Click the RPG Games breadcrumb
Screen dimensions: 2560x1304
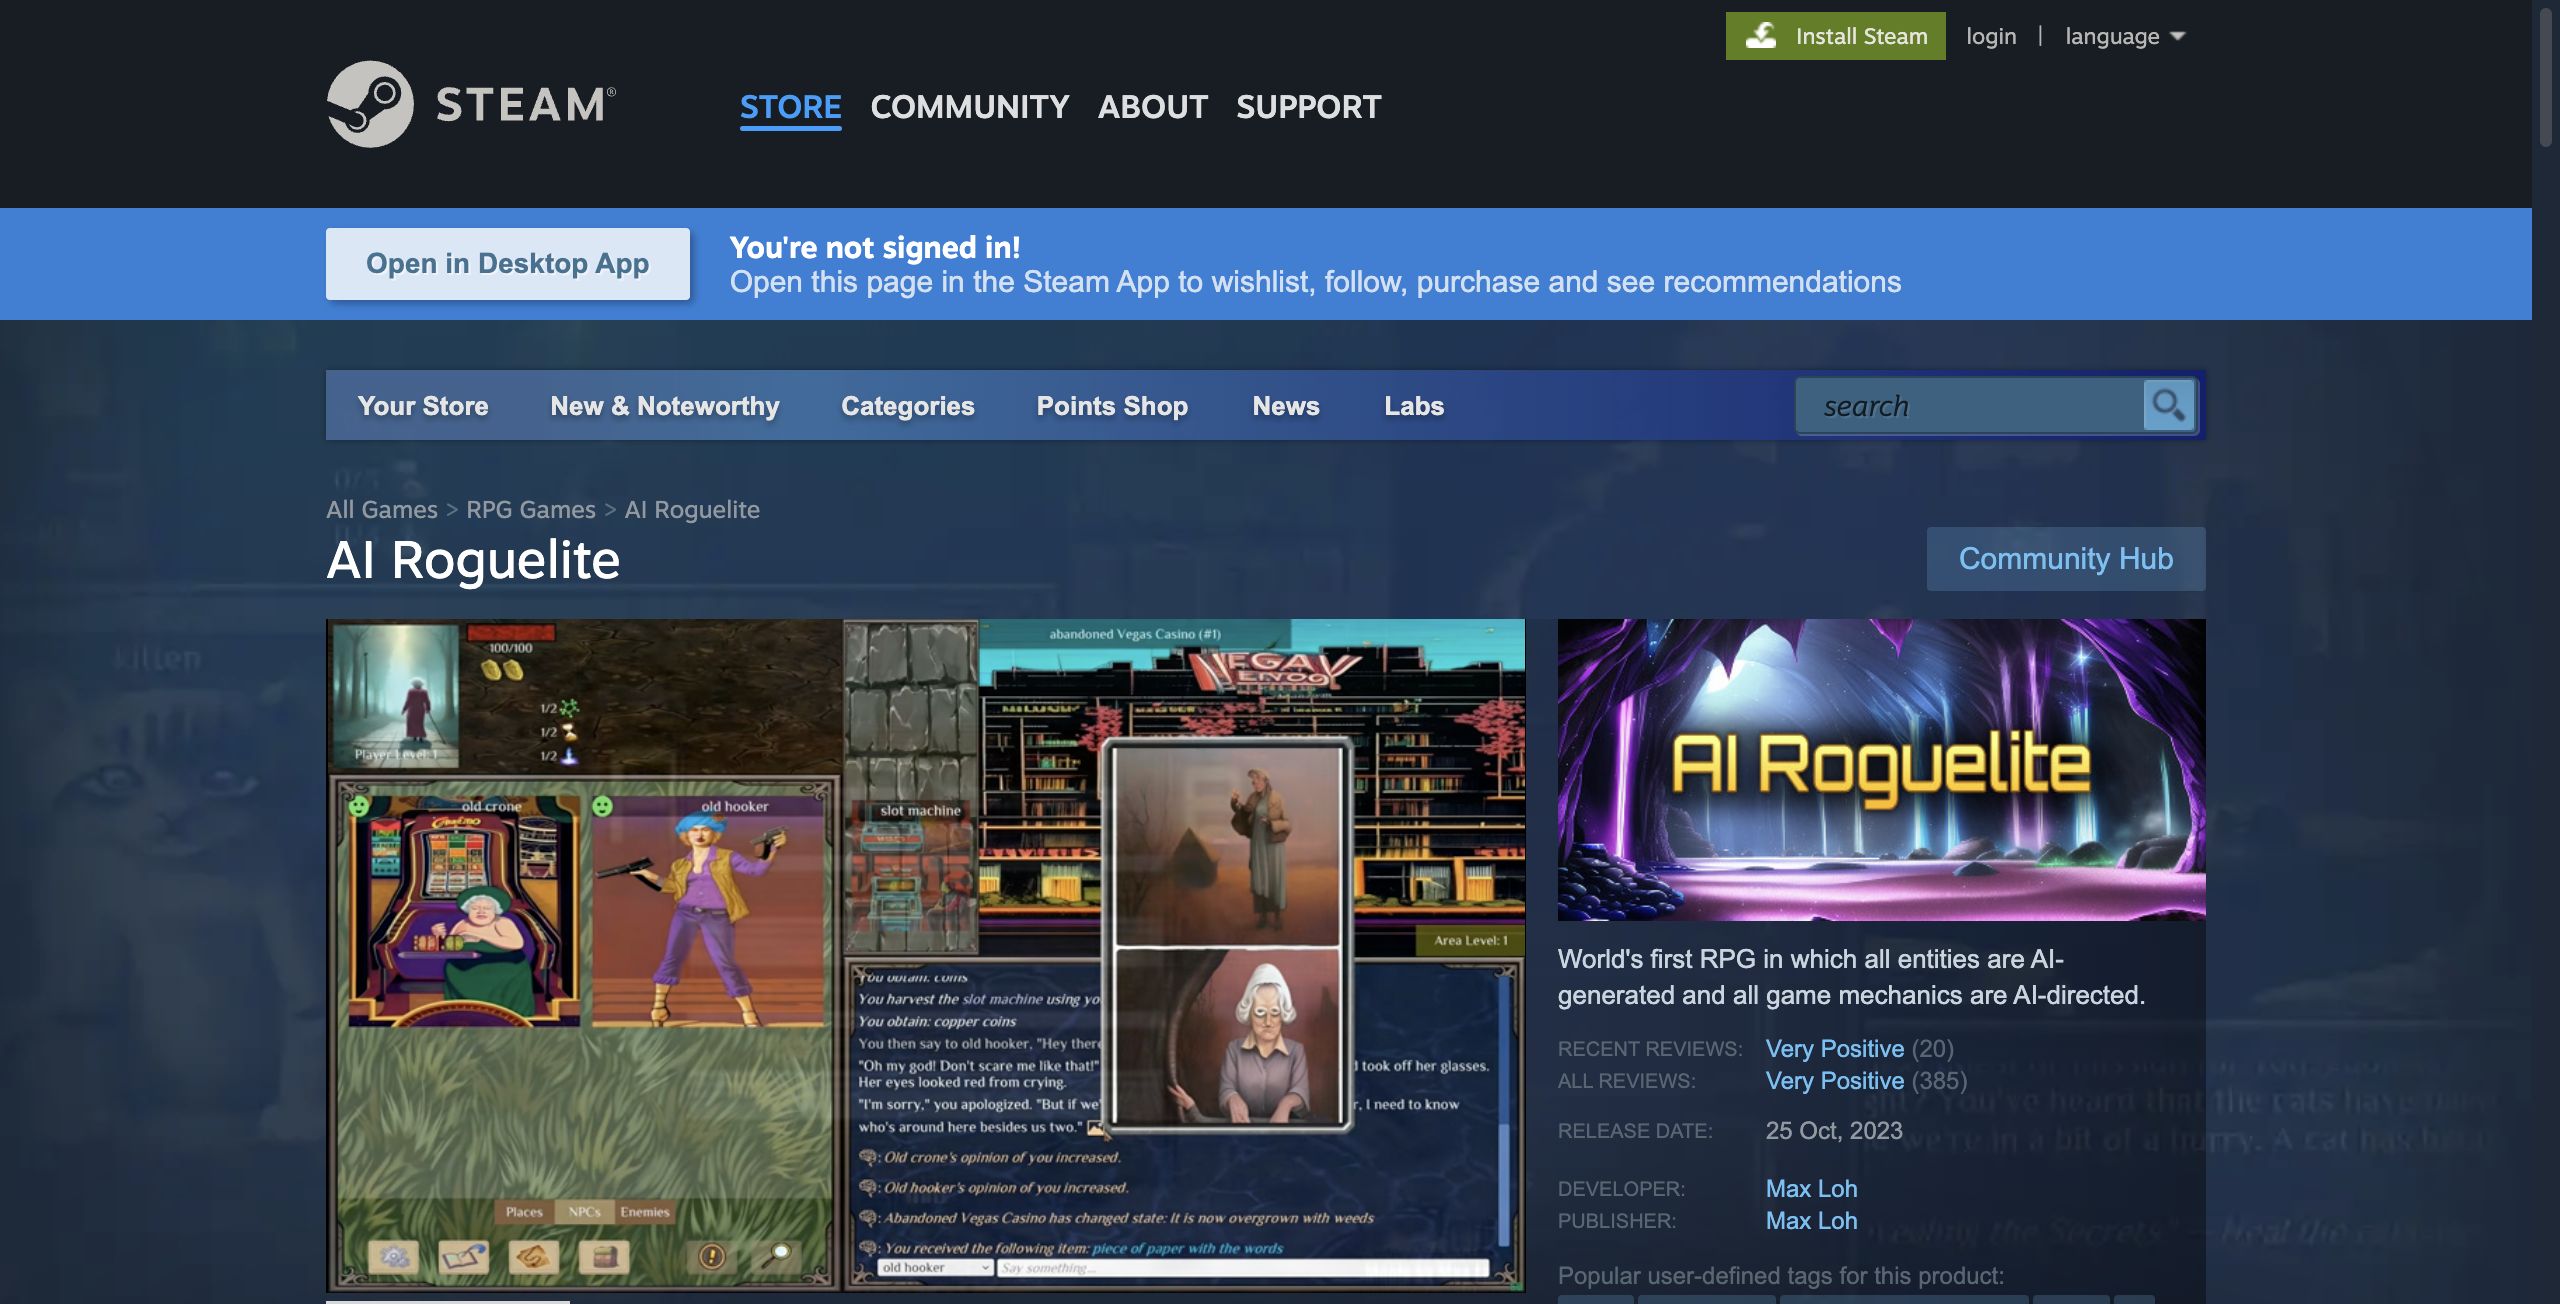click(x=530, y=509)
